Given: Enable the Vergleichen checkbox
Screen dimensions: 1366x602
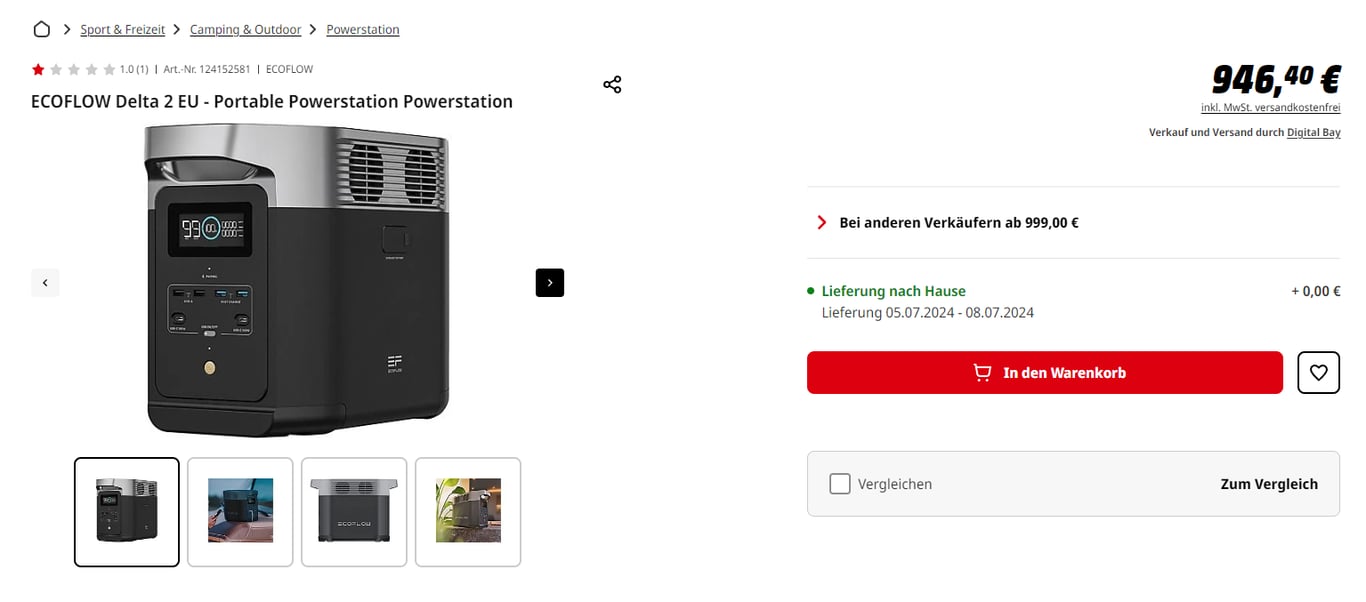Looking at the screenshot, I should [x=840, y=484].
